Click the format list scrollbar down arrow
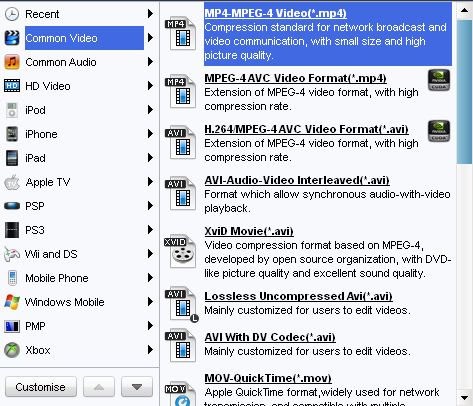Screen dimensions: 473x406 point(464,397)
